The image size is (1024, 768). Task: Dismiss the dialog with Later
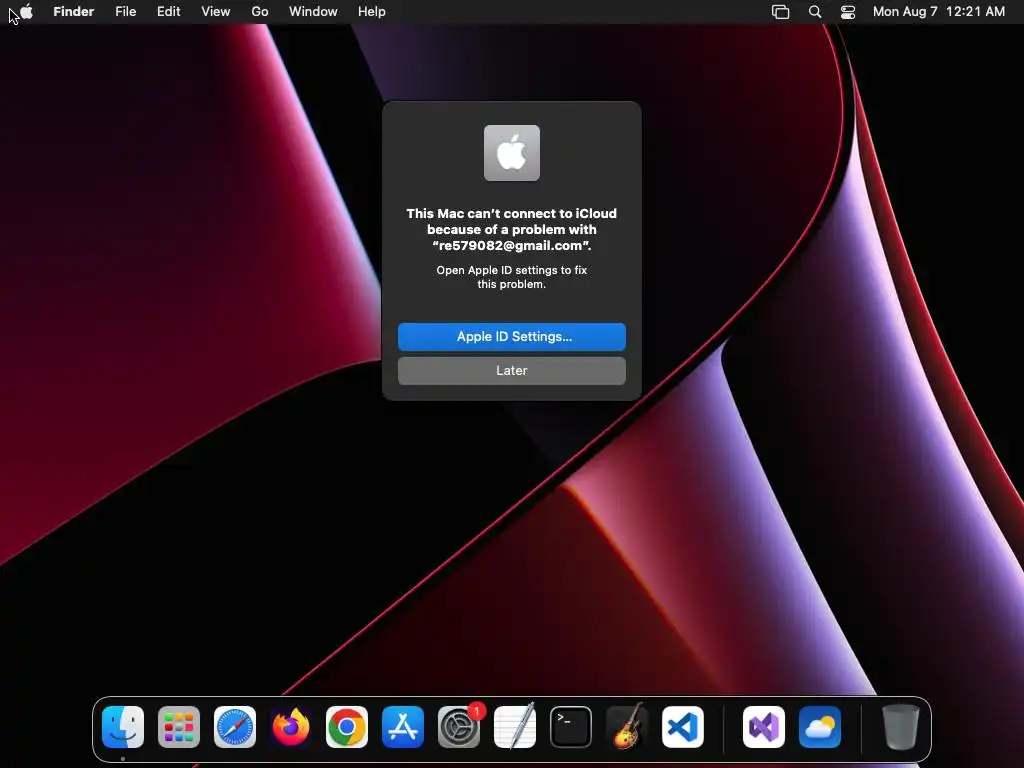[512, 371]
